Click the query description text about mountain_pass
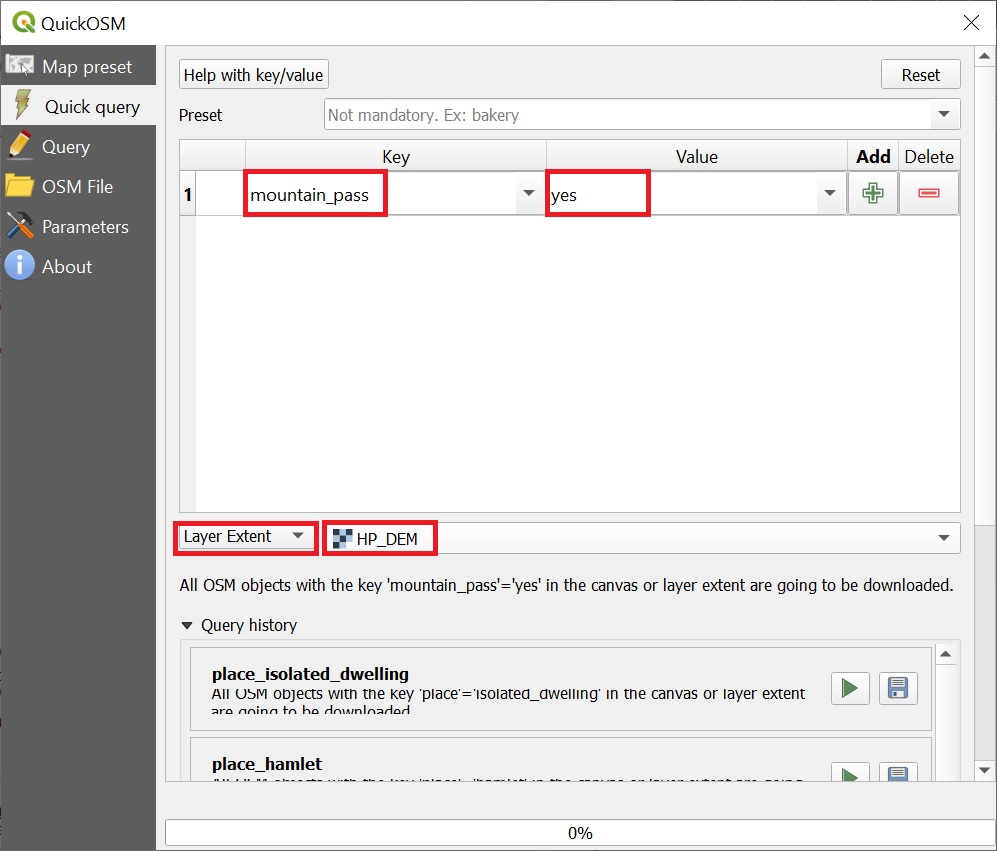The height and width of the screenshot is (851, 997). pyautogui.click(x=567, y=585)
